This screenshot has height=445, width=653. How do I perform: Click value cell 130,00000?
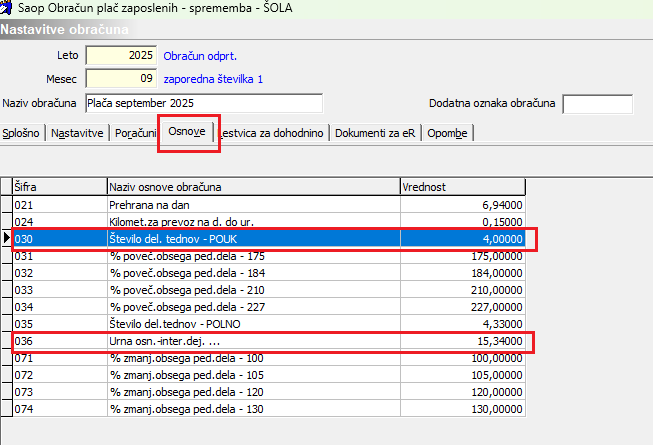(x=463, y=409)
